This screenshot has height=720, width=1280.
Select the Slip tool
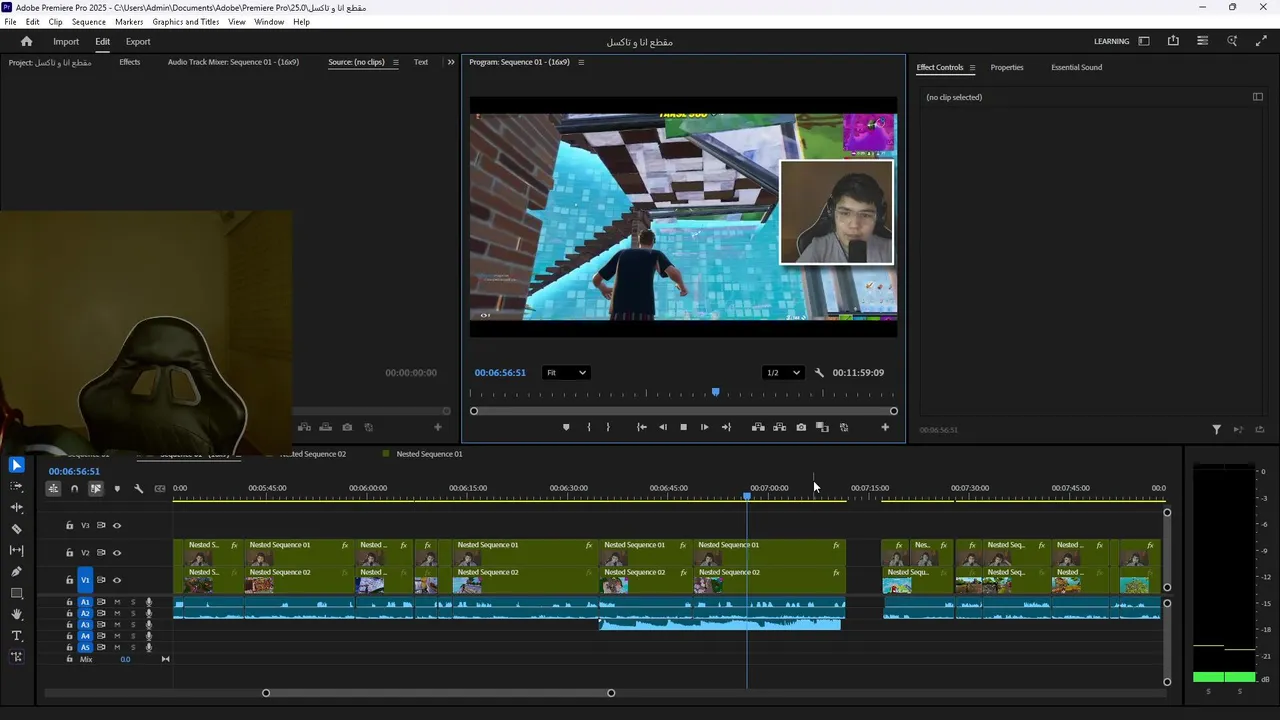coord(16,550)
